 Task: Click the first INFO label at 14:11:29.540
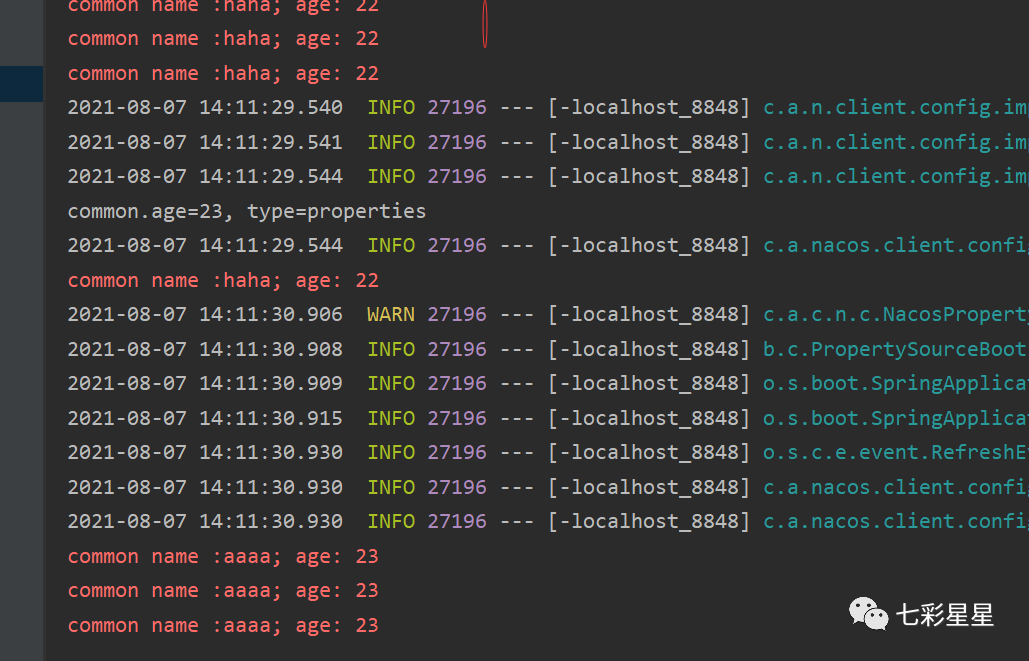pos(391,108)
